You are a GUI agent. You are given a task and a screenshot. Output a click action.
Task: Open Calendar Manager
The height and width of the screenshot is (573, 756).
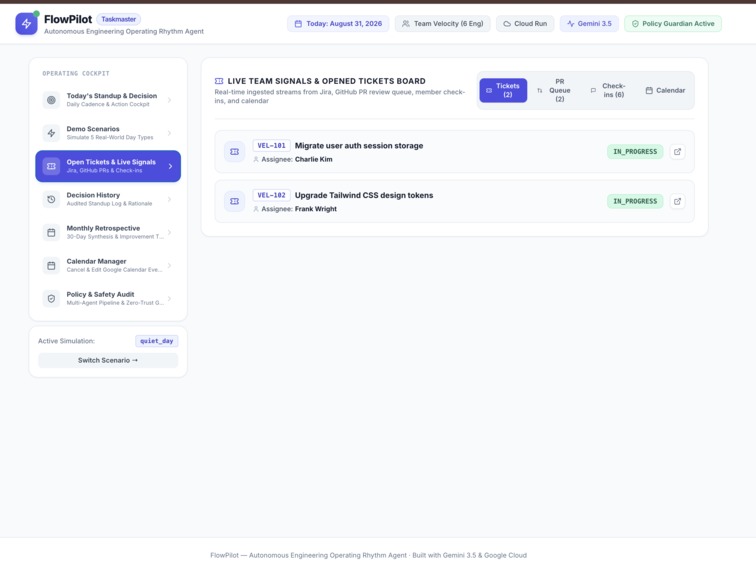(108, 265)
